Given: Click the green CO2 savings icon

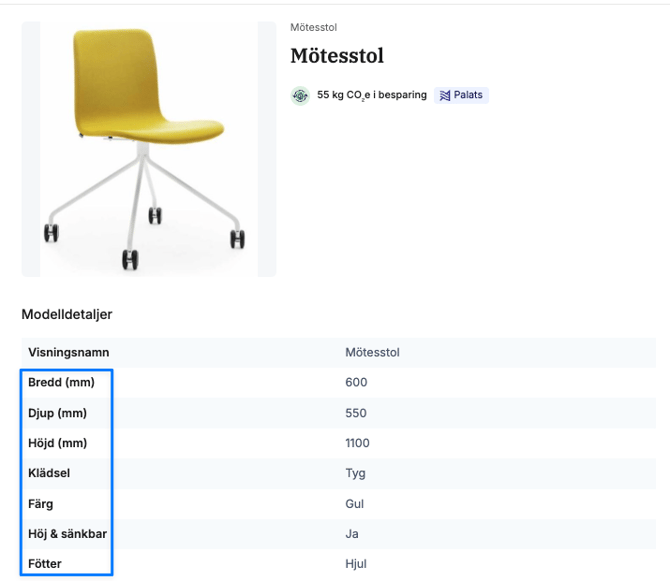Looking at the screenshot, I should tap(300, 96).
